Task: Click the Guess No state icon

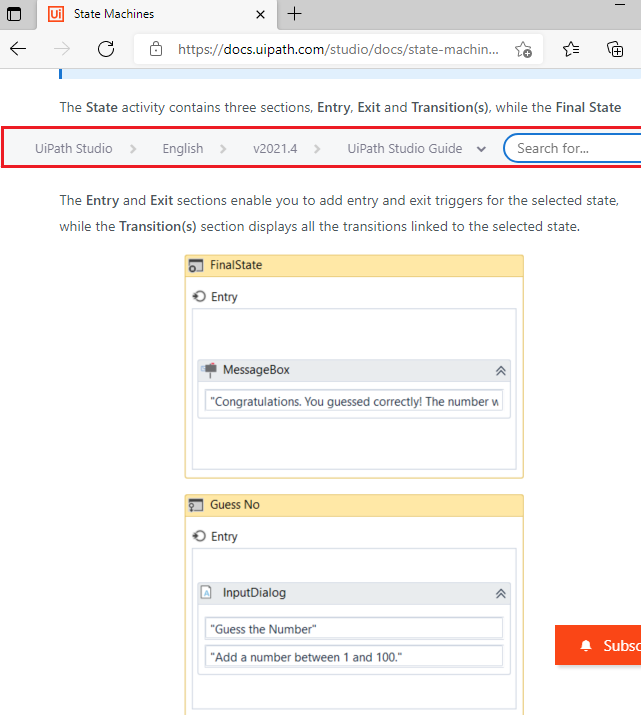Action: [196, 505]
